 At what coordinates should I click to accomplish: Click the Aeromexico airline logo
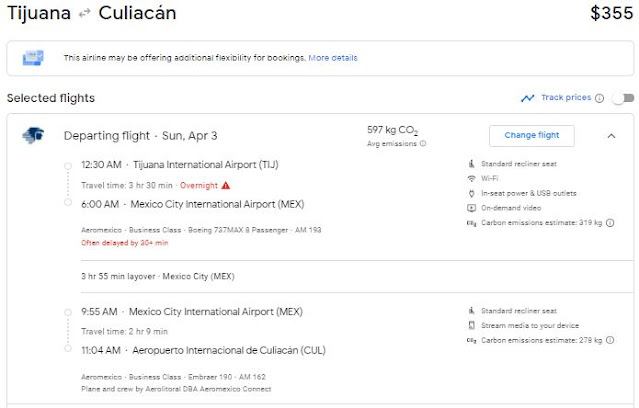click(32, 135)
